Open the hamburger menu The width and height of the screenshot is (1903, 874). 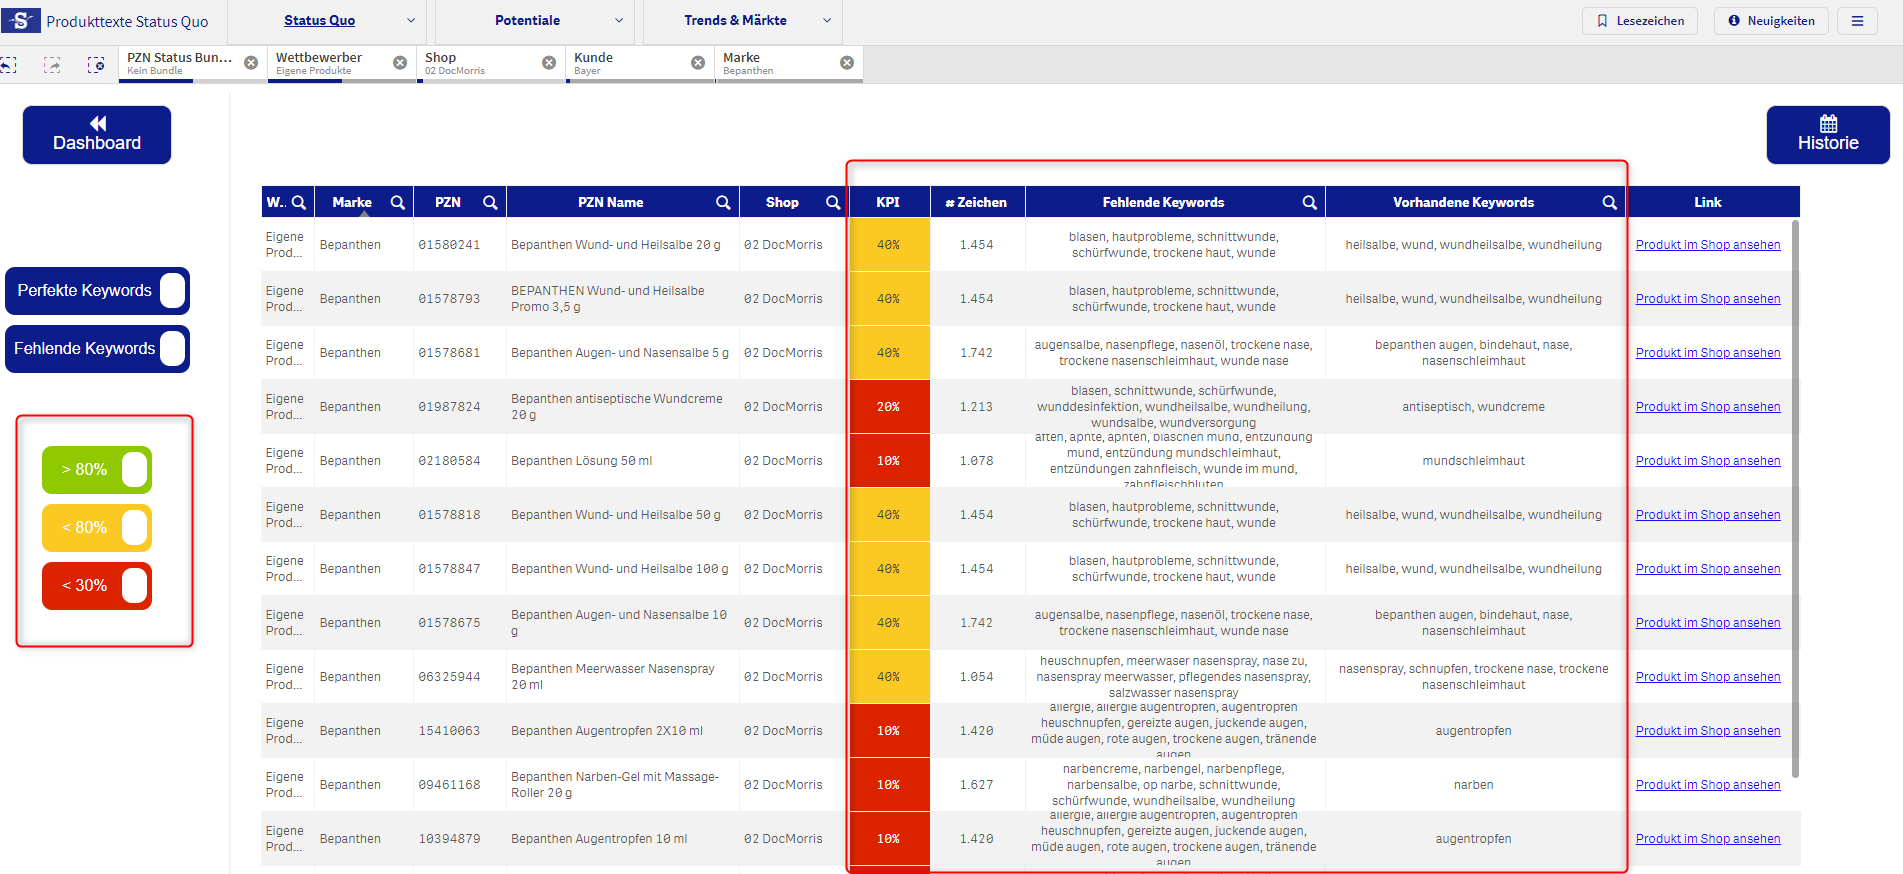[1857, 21]
